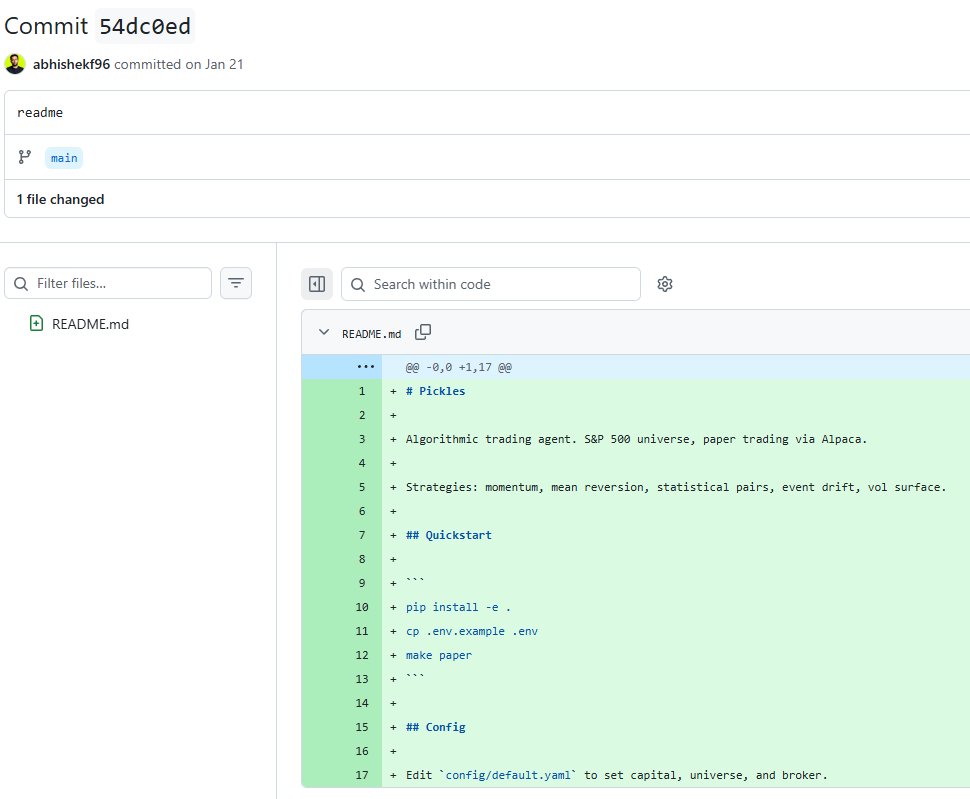The image size is (970, 799).
Task: Open the main branch label
Action: tap(64, 158)
